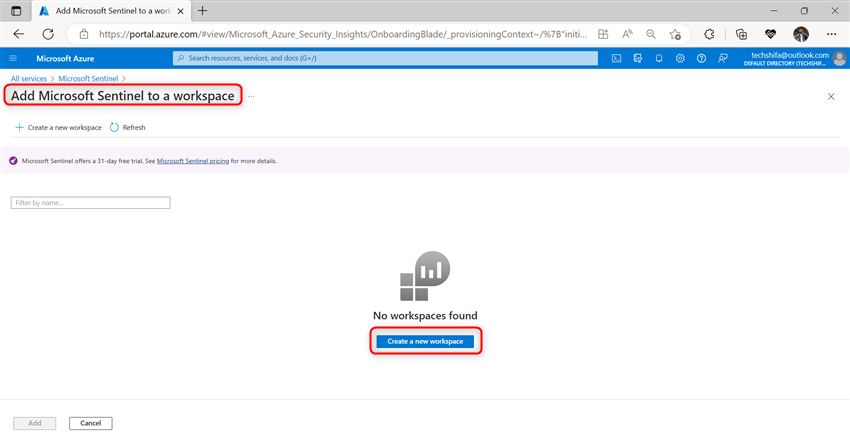
Task: Toggle Read aloud icon in address bar
Action: [627, 34]
